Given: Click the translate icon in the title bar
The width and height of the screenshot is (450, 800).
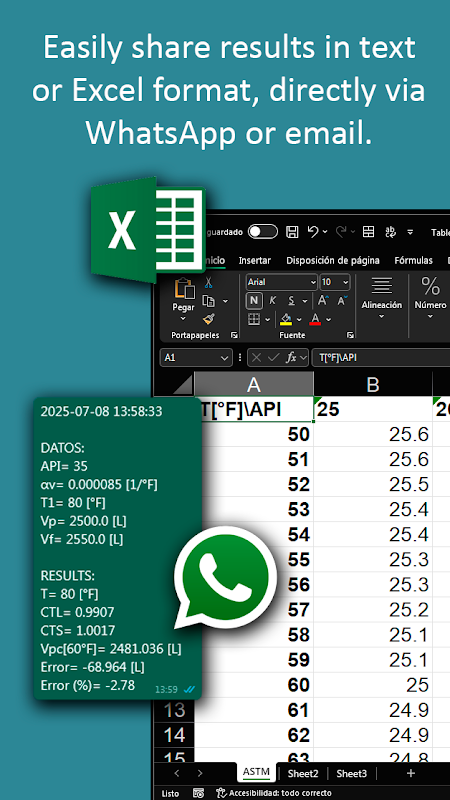Looking at the screenshot, I should (390, 232).
